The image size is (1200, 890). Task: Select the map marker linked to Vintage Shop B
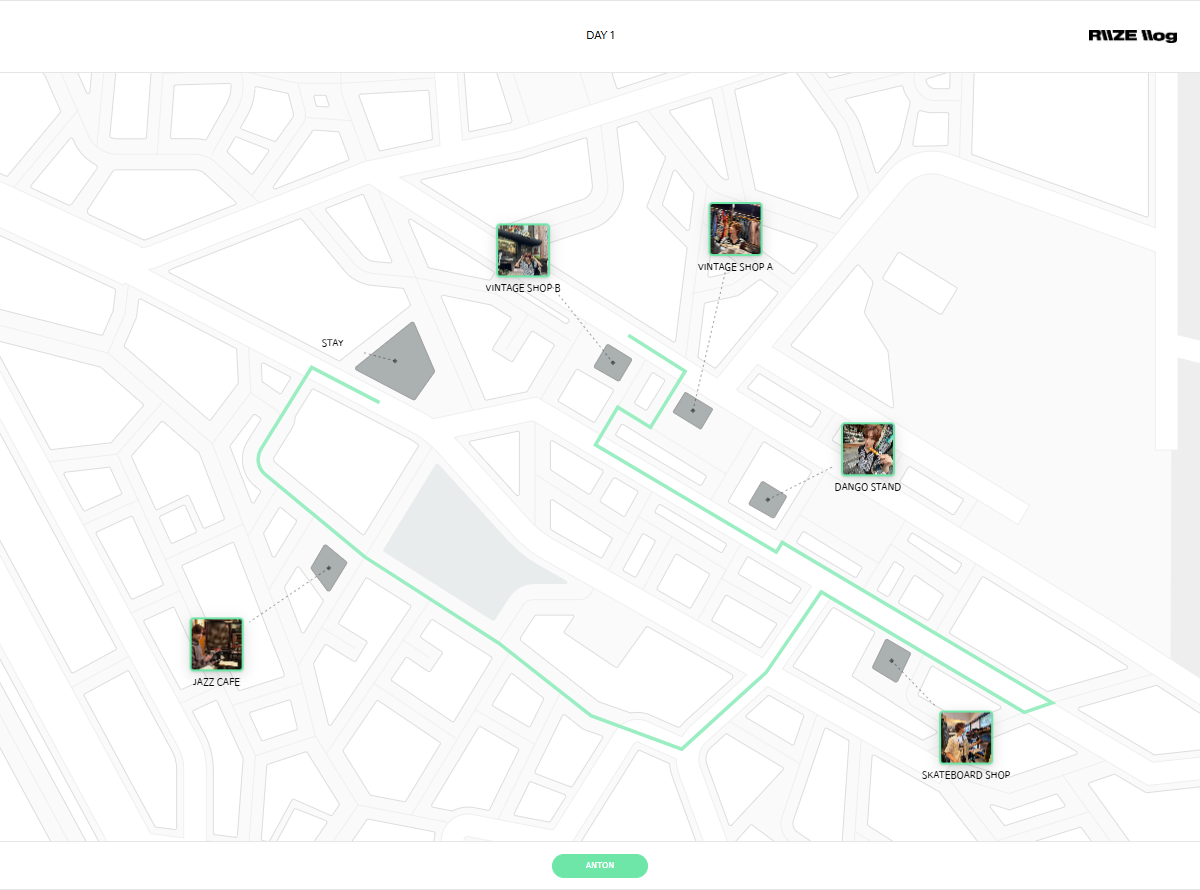point(613,362)
